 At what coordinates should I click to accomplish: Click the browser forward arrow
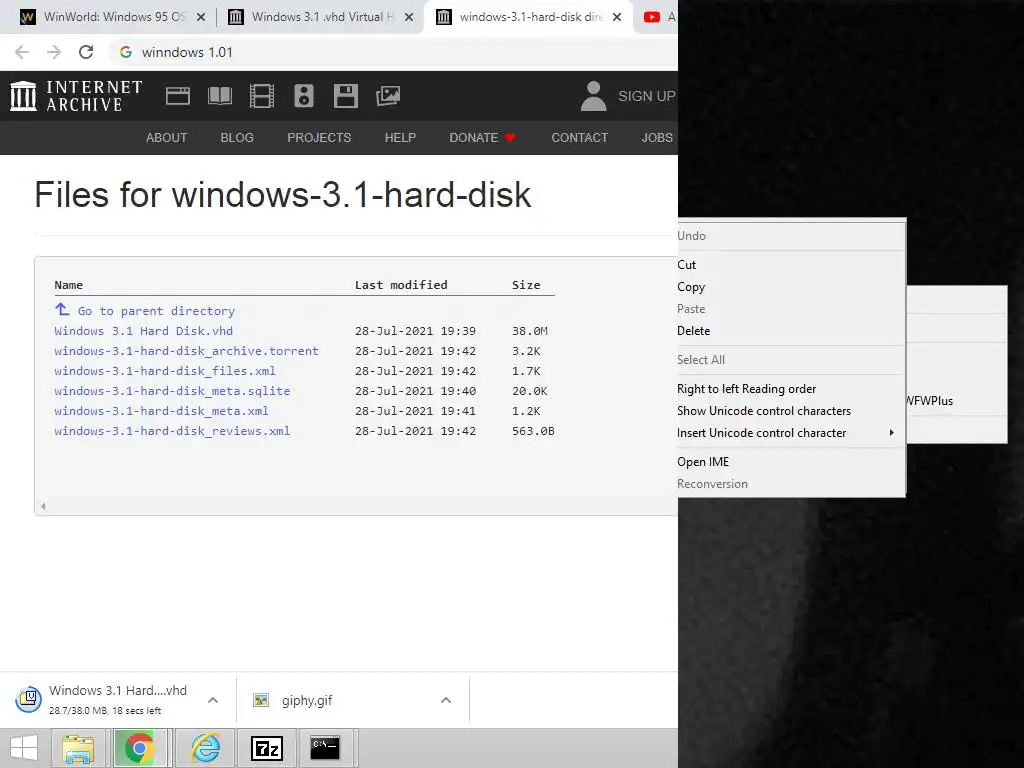point(54,52)
